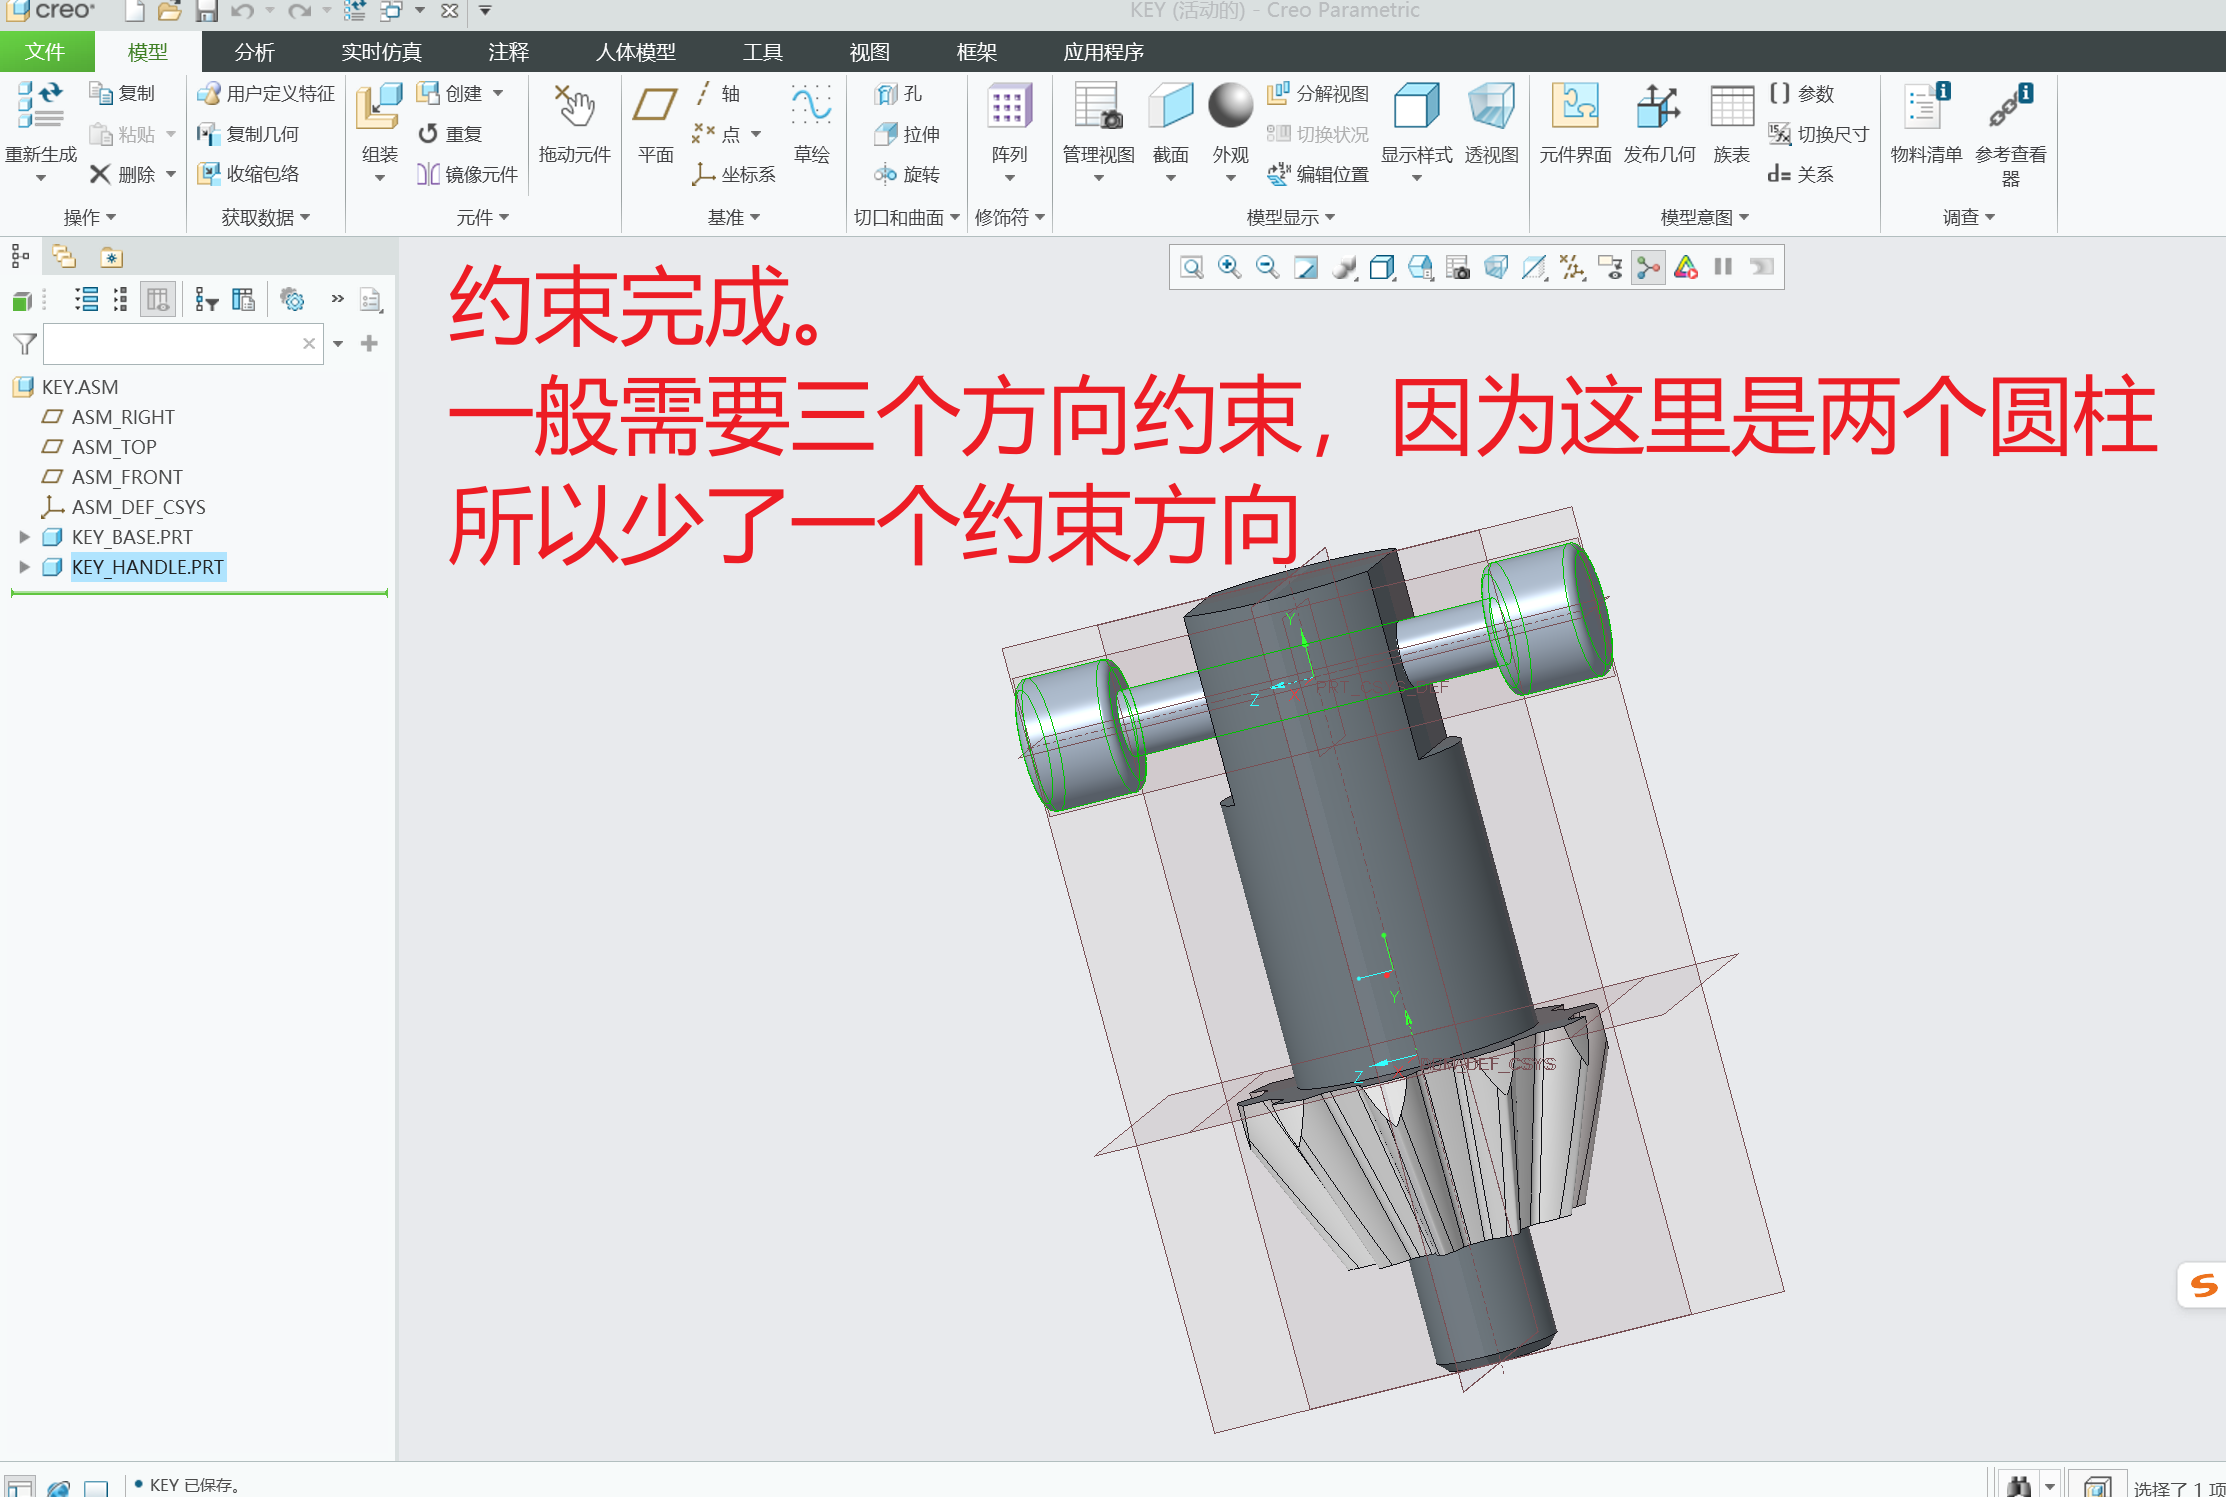Create a Hole with the 孔 tool

coord(898,93)
